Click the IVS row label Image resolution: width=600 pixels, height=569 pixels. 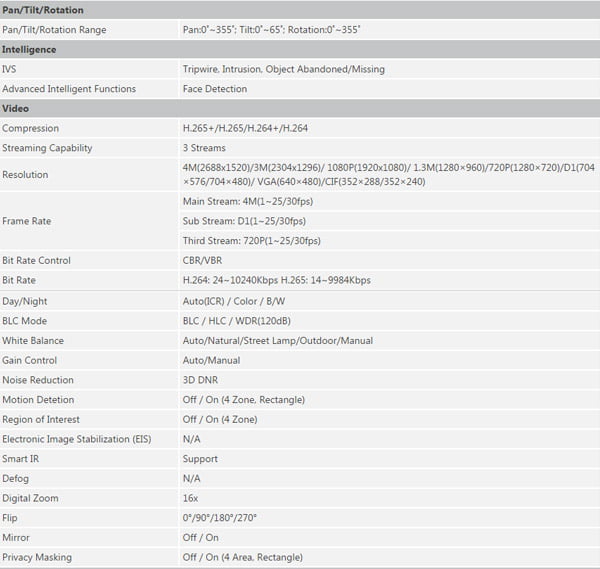pyautogui.click(x=10, y=69)
